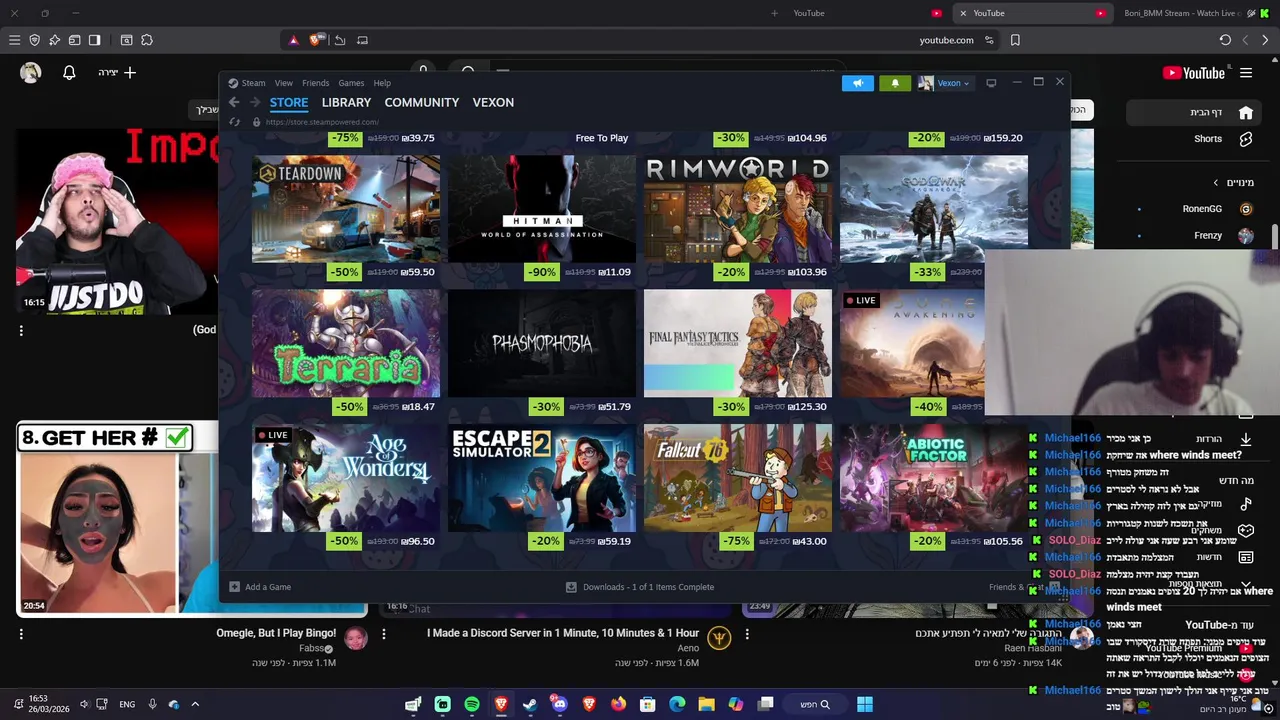Click the Fallout 76 price ₪43.00
1280x720 pixels.
[809, 541]
